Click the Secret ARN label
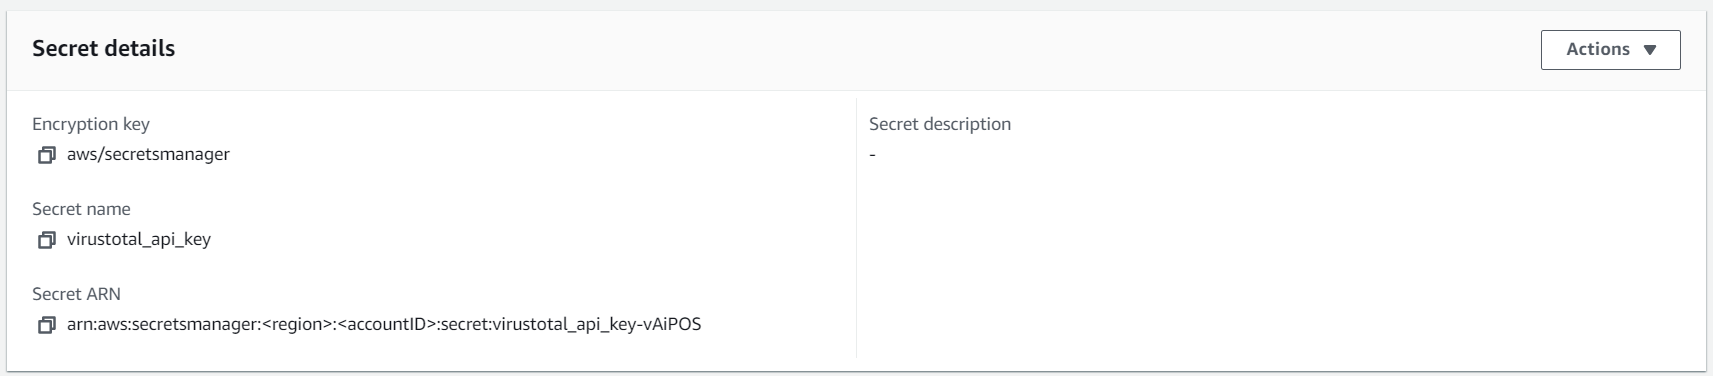The height and width of the screenshot is (376, 1713). point(76,294)
